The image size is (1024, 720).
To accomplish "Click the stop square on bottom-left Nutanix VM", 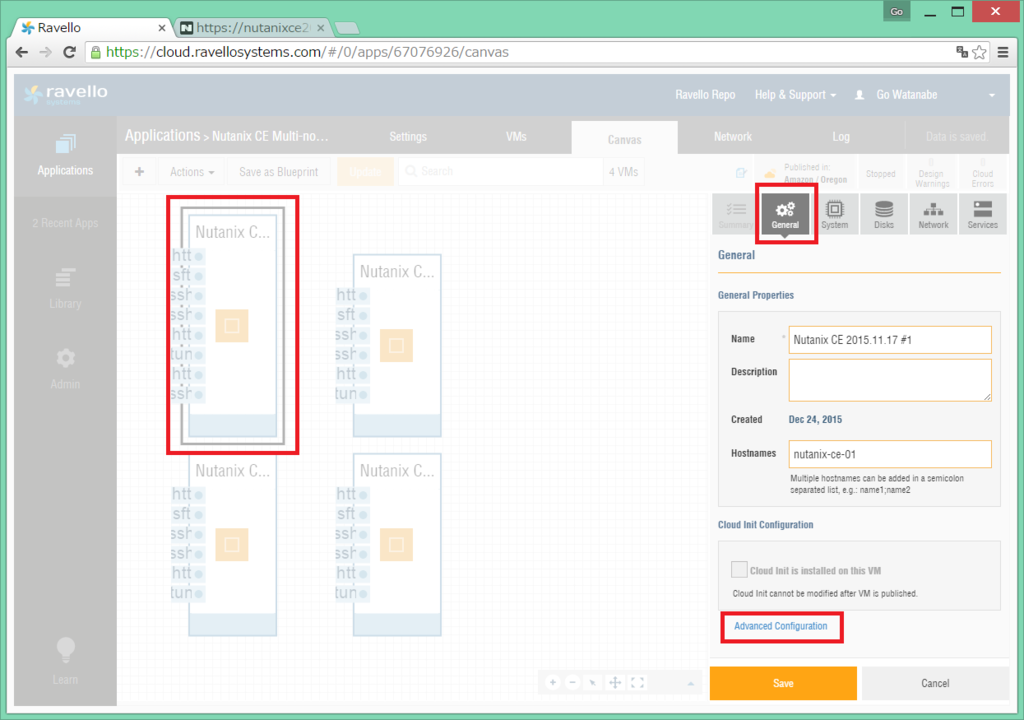I will point(232,544).
